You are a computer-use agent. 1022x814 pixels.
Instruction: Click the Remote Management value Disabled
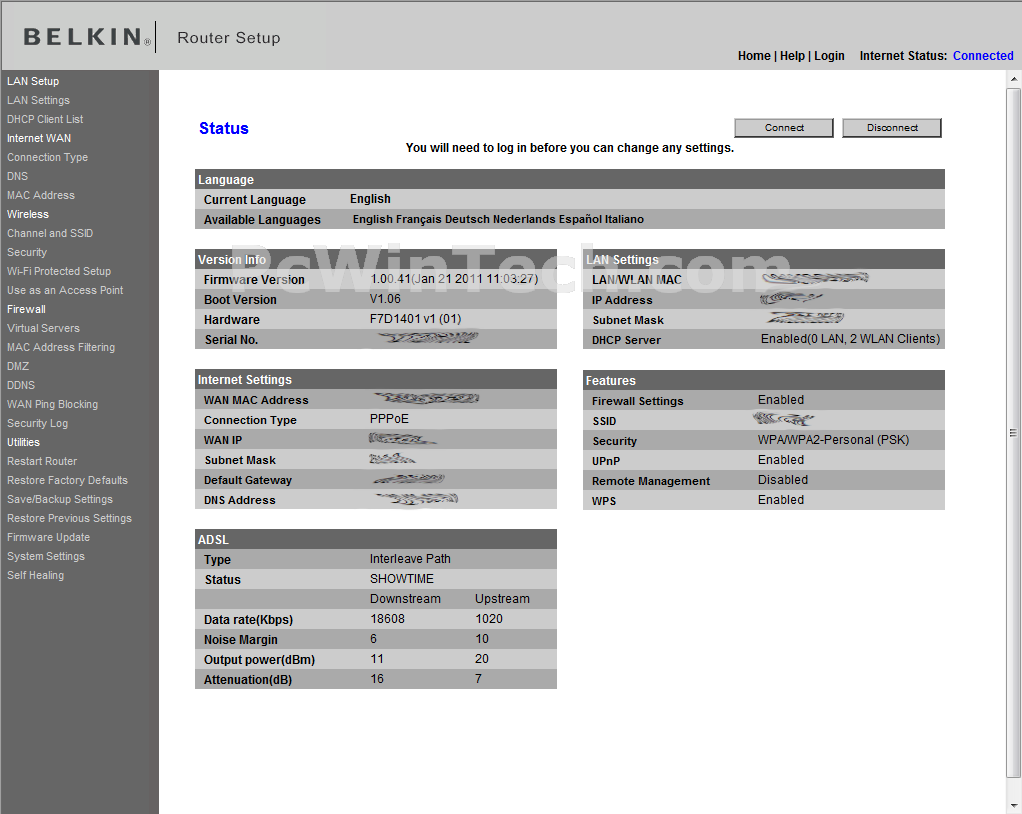[783, 480]
